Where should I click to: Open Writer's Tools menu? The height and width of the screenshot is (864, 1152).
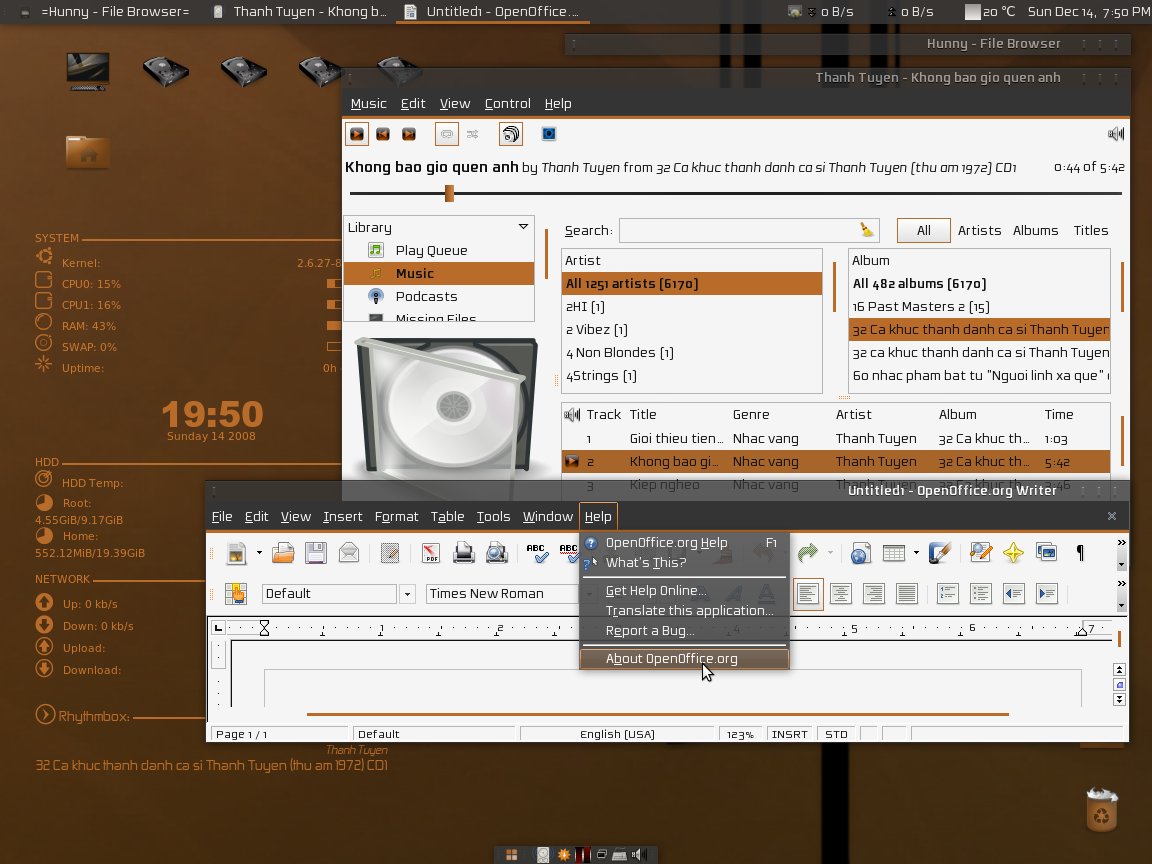click(x=493, y=516)
